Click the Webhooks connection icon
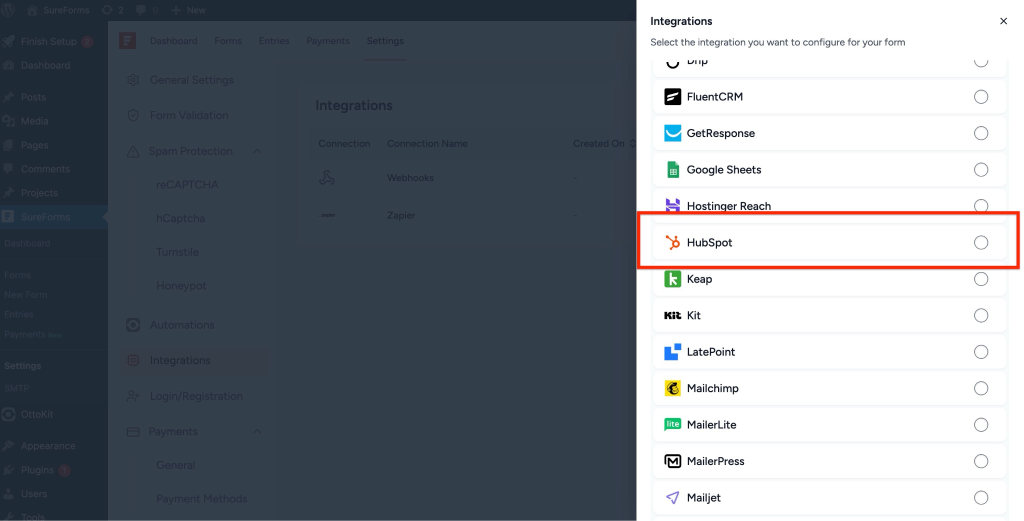Screen dimensions: 1024x521 tap(327, 178)
